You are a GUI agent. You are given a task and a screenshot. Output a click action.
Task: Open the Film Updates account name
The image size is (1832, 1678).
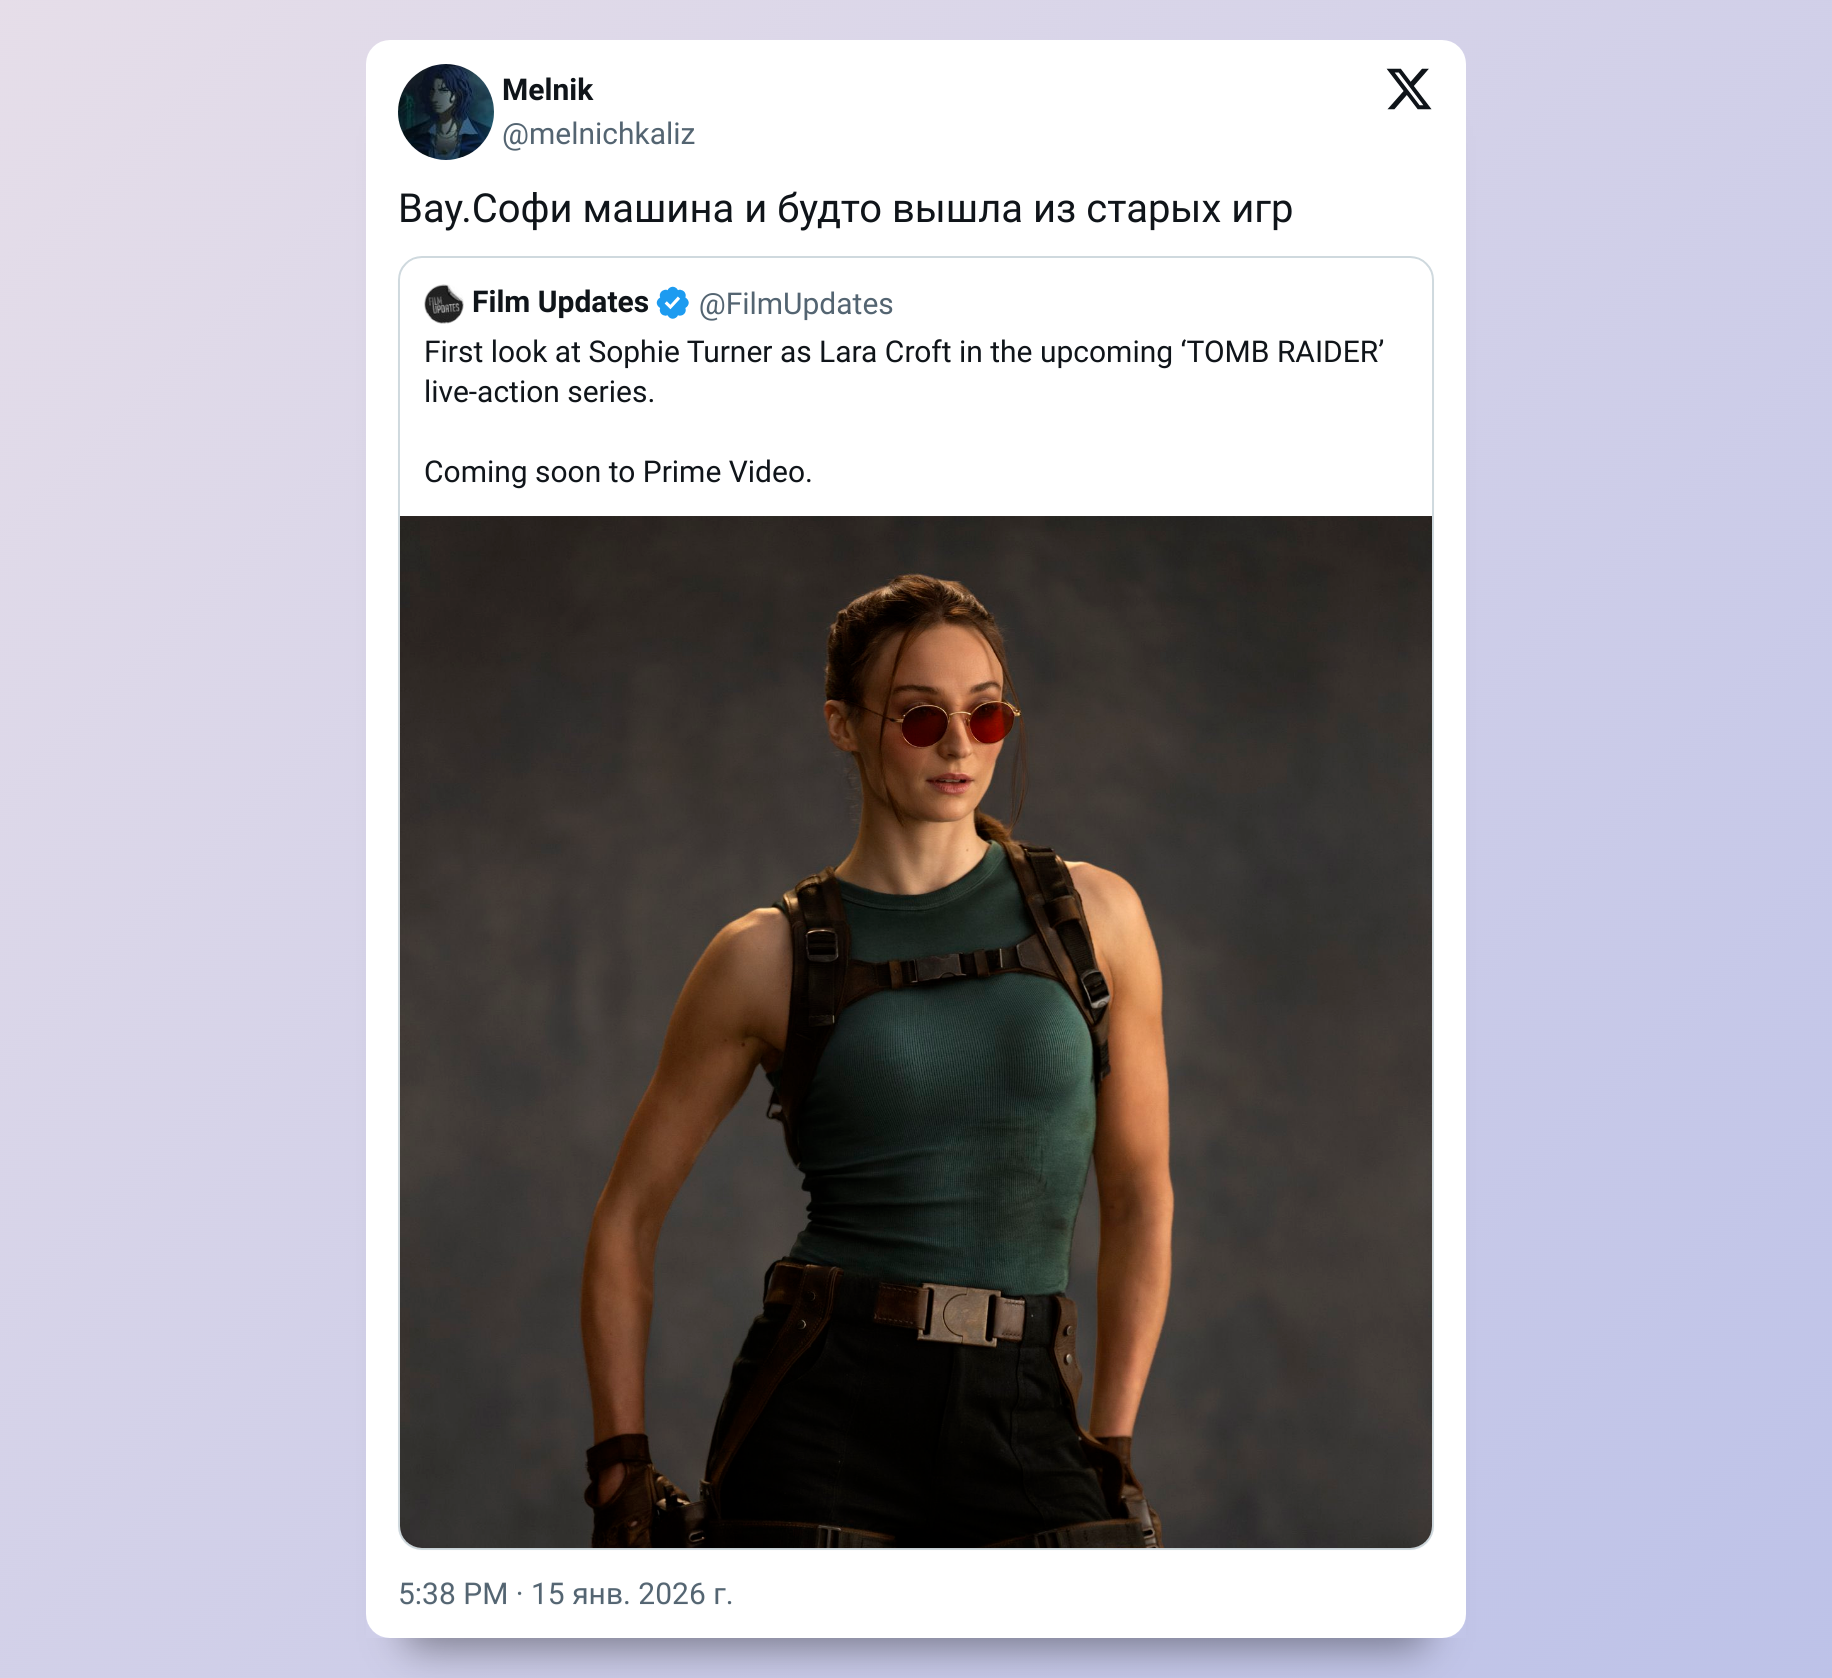tap(560, 302)
